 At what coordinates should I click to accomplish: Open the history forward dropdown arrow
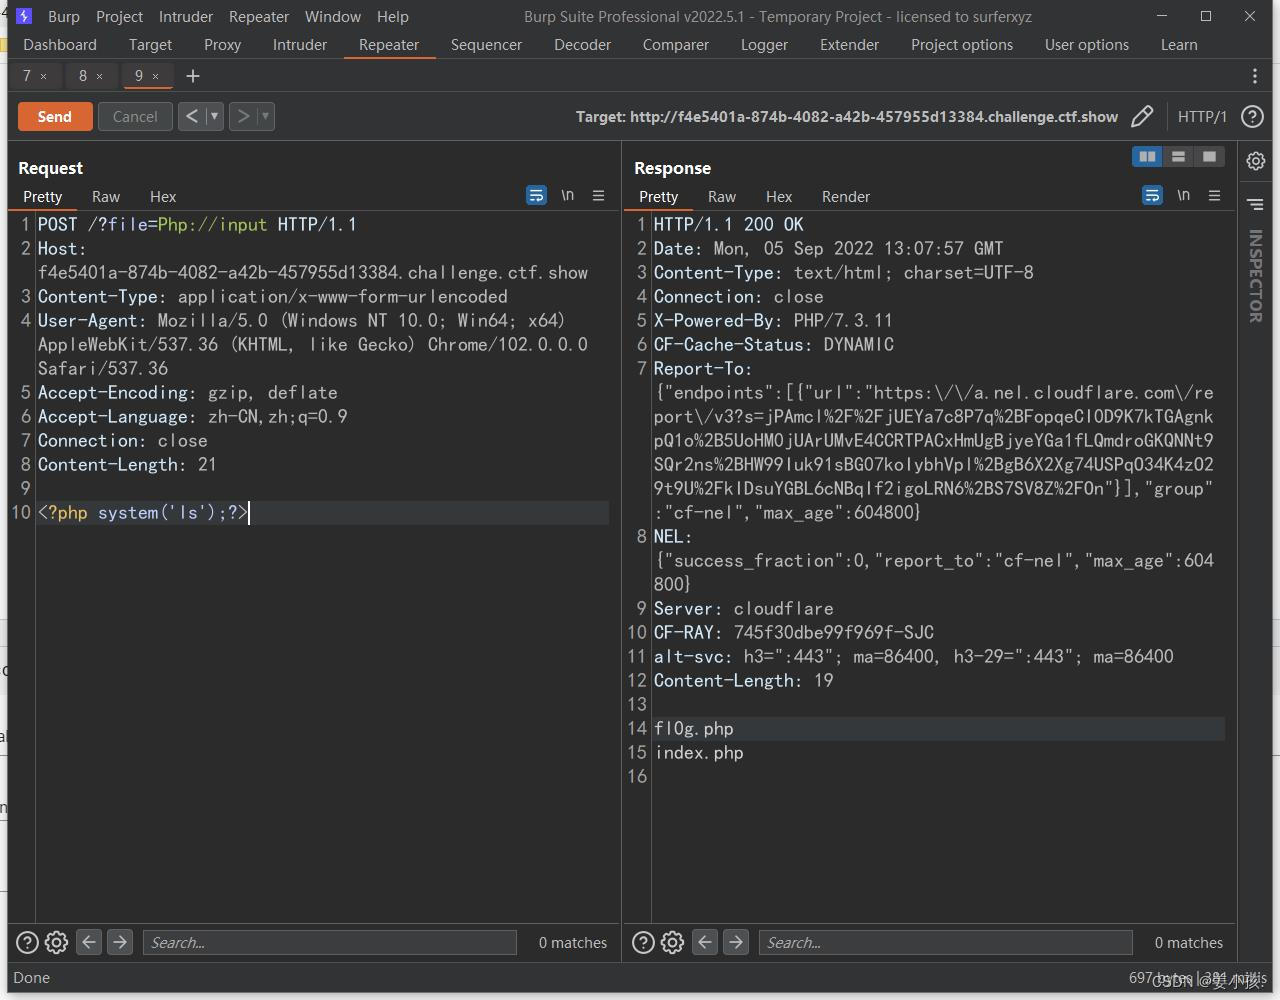[x=265, y=116]
